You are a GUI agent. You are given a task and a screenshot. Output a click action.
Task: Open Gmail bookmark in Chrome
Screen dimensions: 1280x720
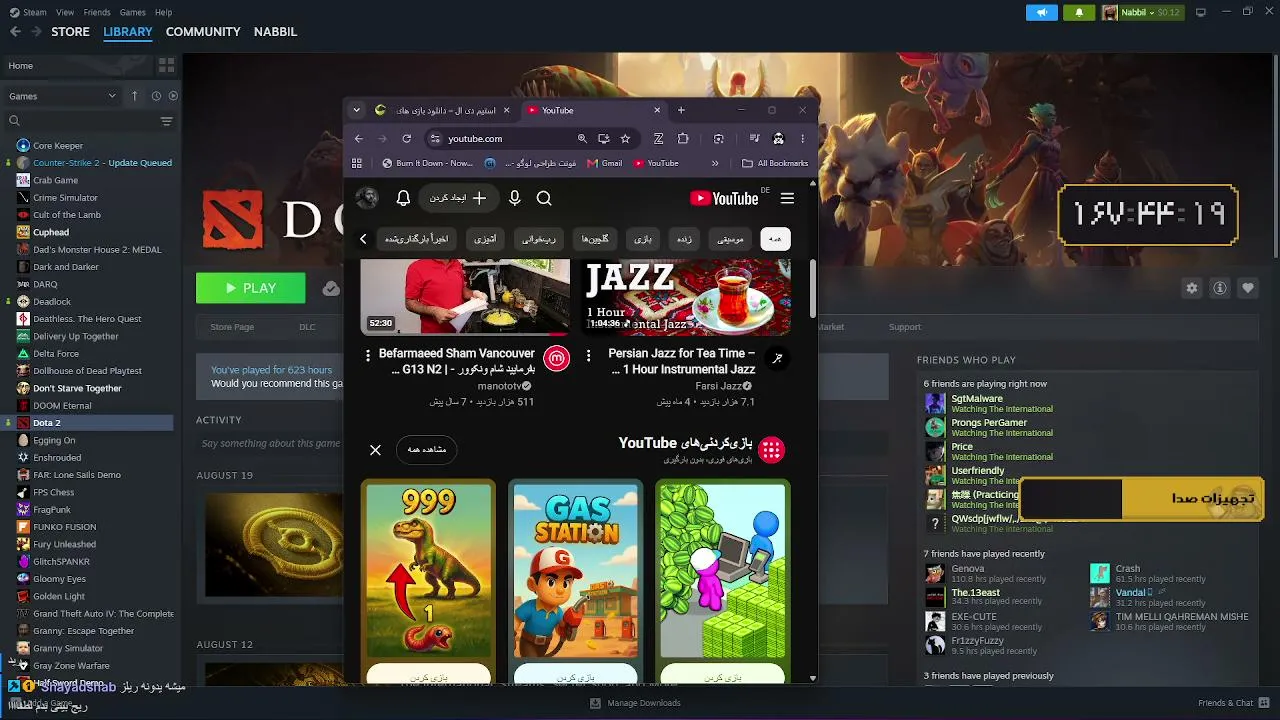[605, 163]
